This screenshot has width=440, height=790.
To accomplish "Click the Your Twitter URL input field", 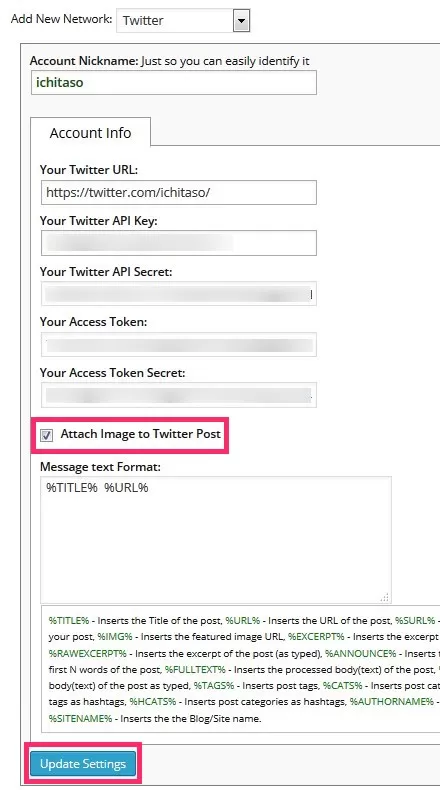I will tap(179, 192).
